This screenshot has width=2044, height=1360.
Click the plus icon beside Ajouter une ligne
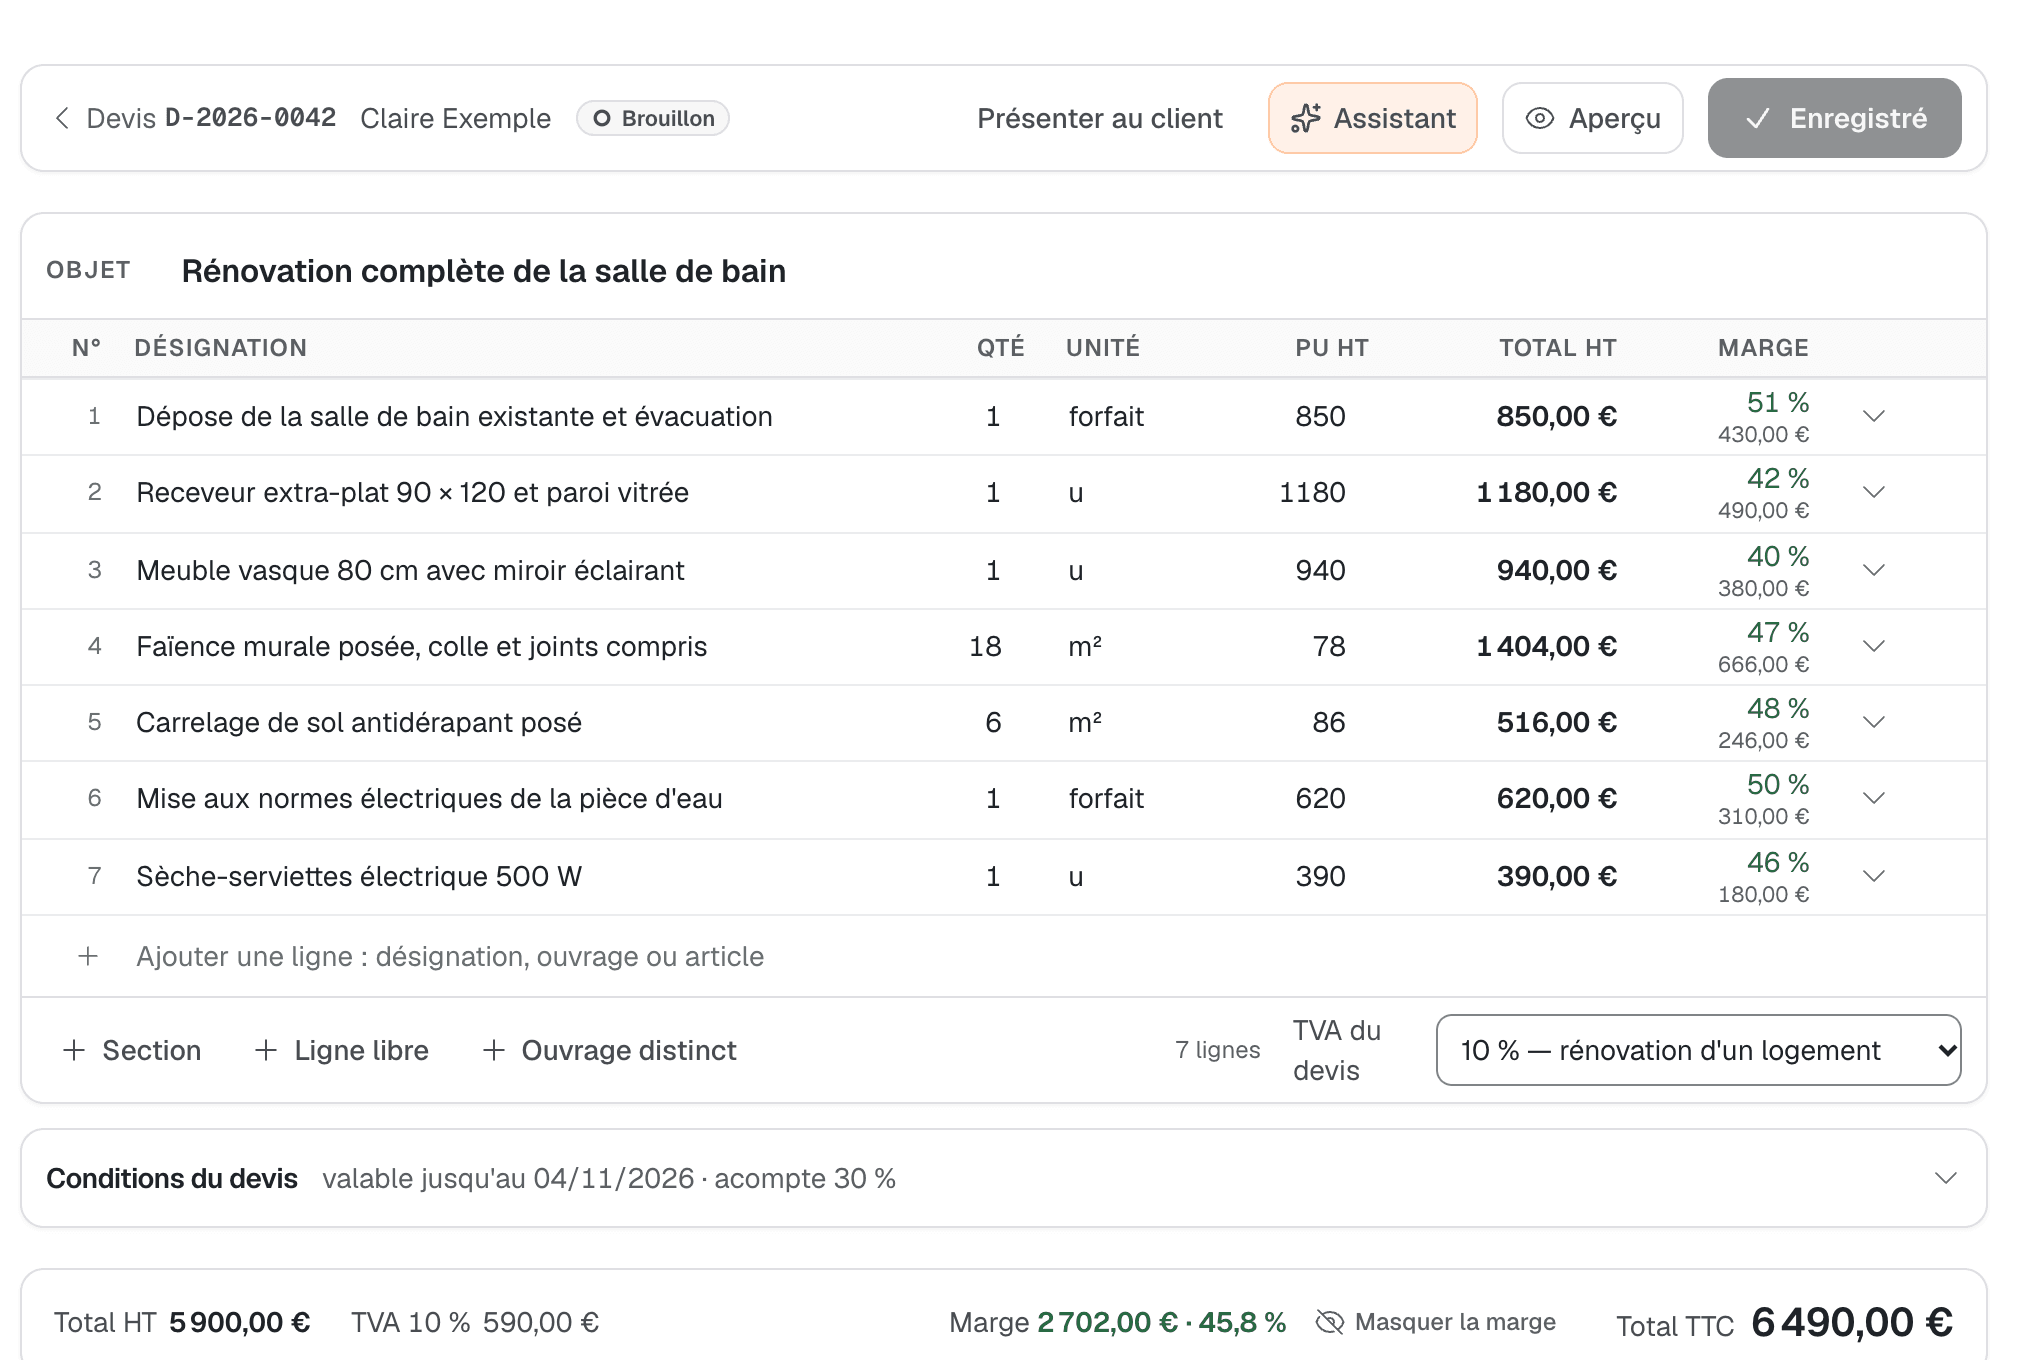point(88,956)
